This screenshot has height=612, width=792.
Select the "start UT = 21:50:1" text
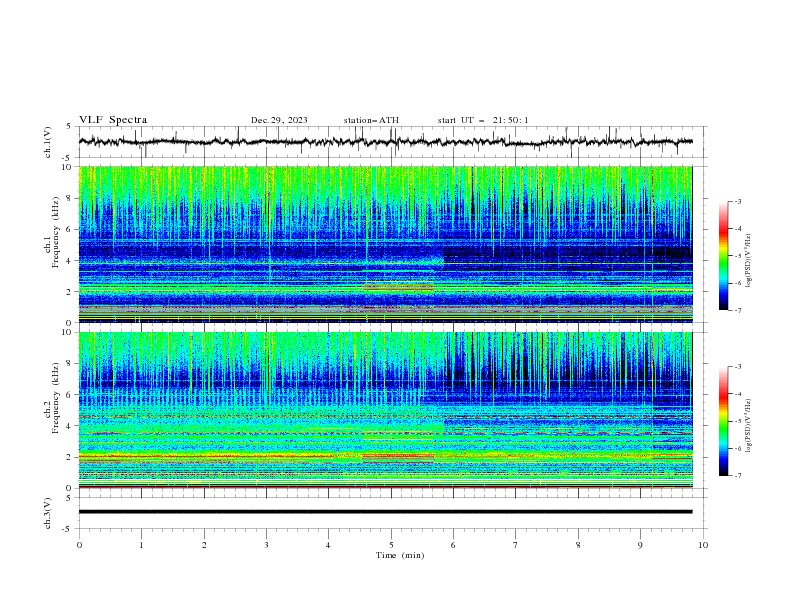483,120
